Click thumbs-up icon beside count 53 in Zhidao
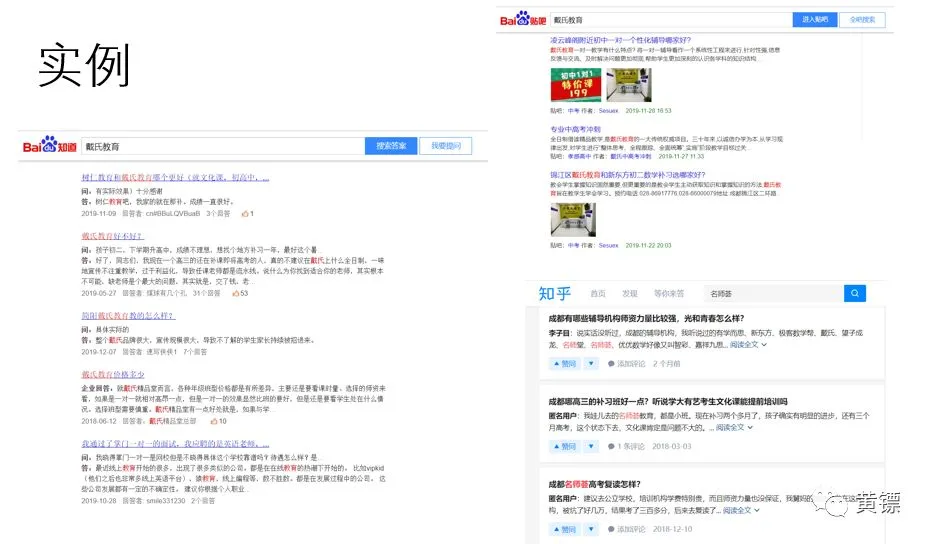The width and height of the screenshot is (931, 544). point(236,293)
